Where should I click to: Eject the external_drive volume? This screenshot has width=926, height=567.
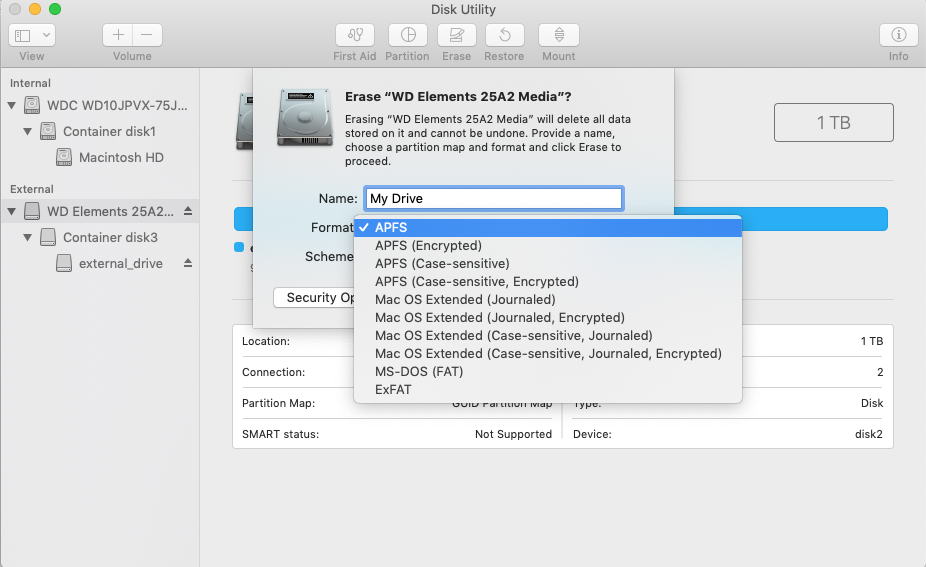(188, 263)
